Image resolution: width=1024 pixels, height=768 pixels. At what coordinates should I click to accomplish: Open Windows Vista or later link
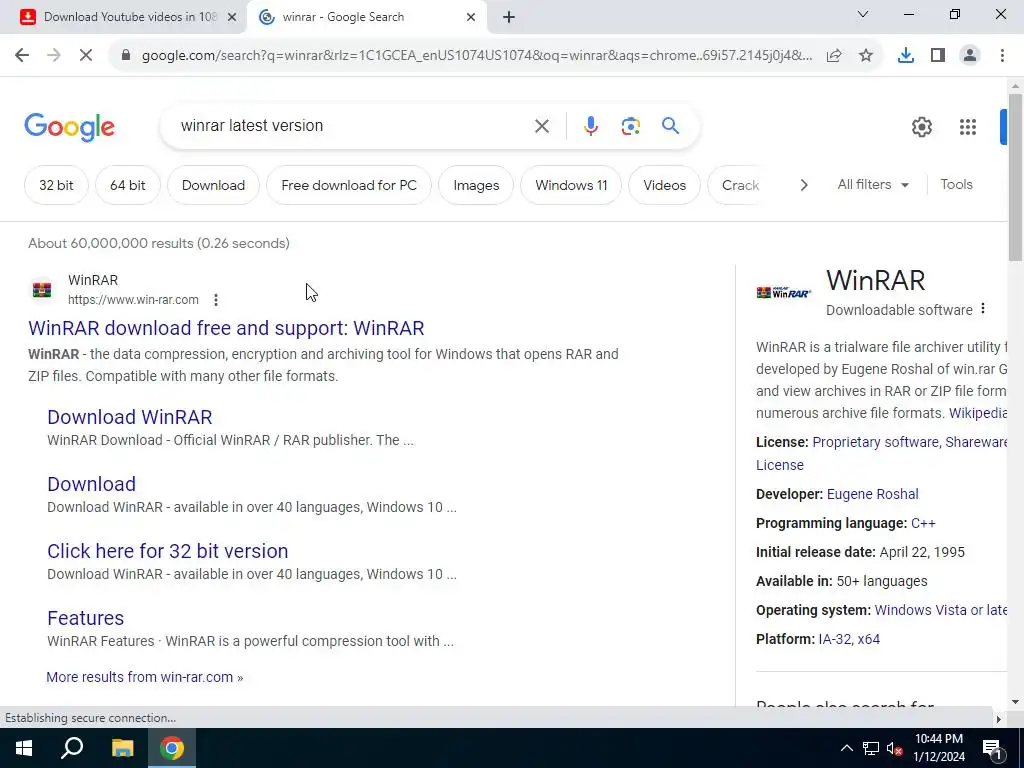(x=940, y=610)
